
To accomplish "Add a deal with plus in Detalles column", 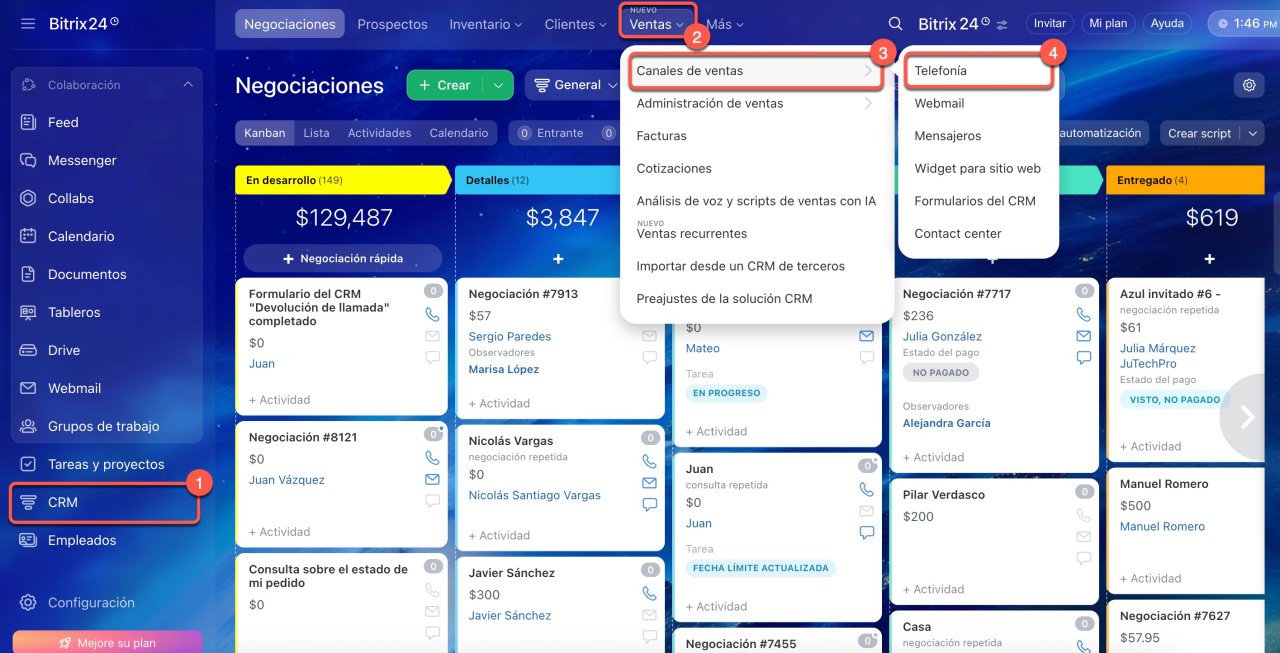I will point(558,259).
